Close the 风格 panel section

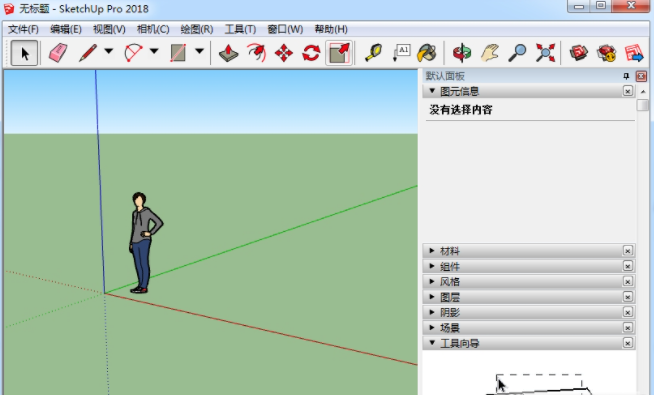coord(628,282)
